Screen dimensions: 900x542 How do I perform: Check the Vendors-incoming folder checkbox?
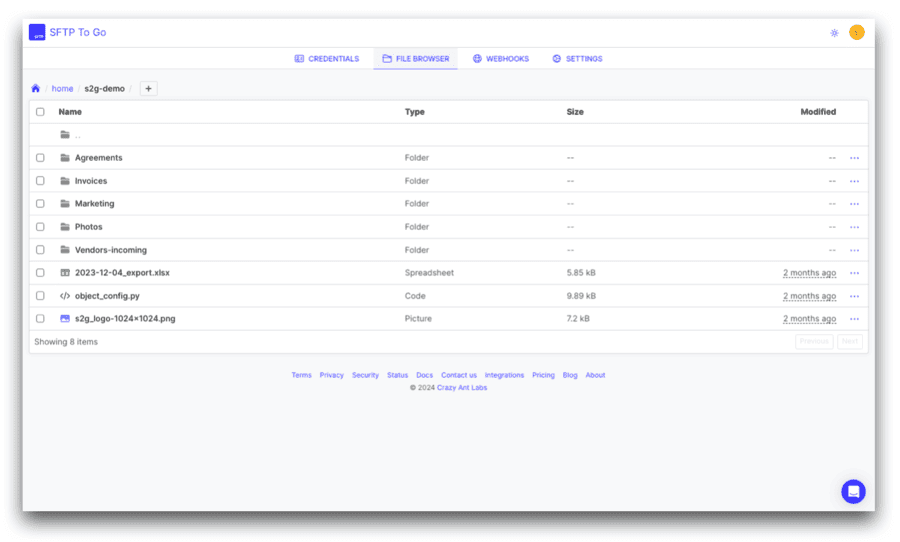point(40,250)
